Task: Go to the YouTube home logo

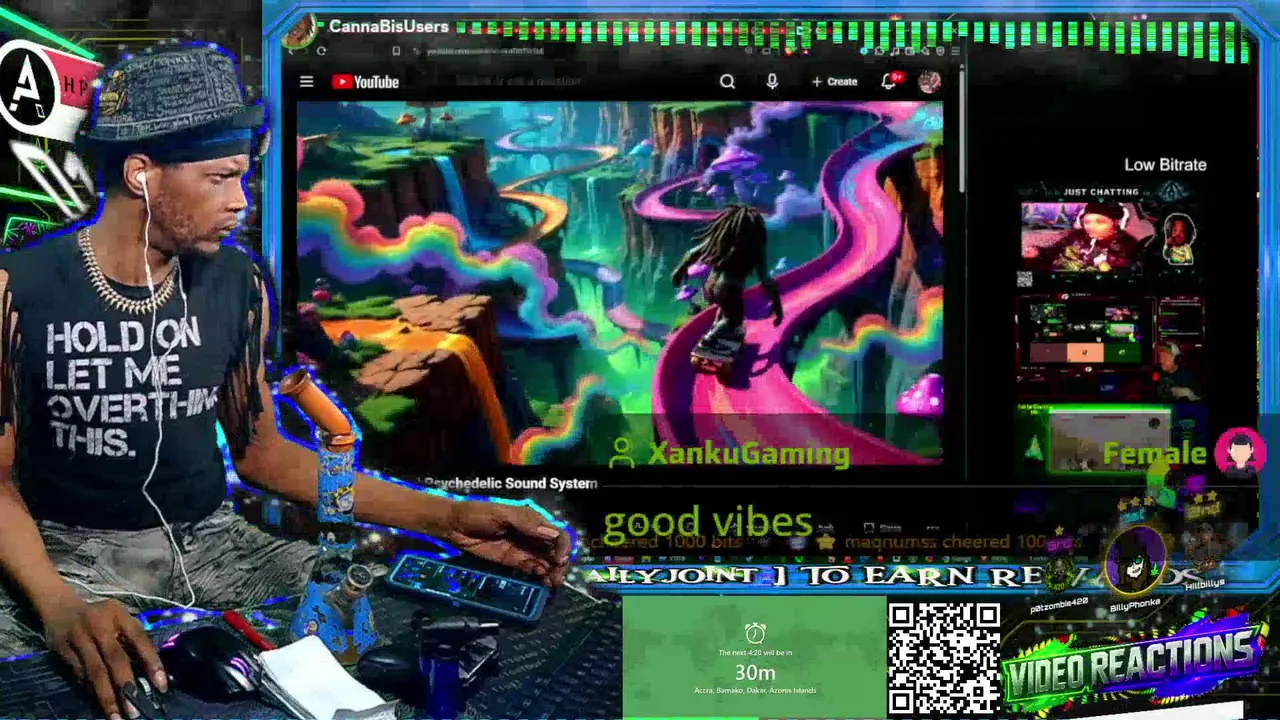Action: [365, 82]
